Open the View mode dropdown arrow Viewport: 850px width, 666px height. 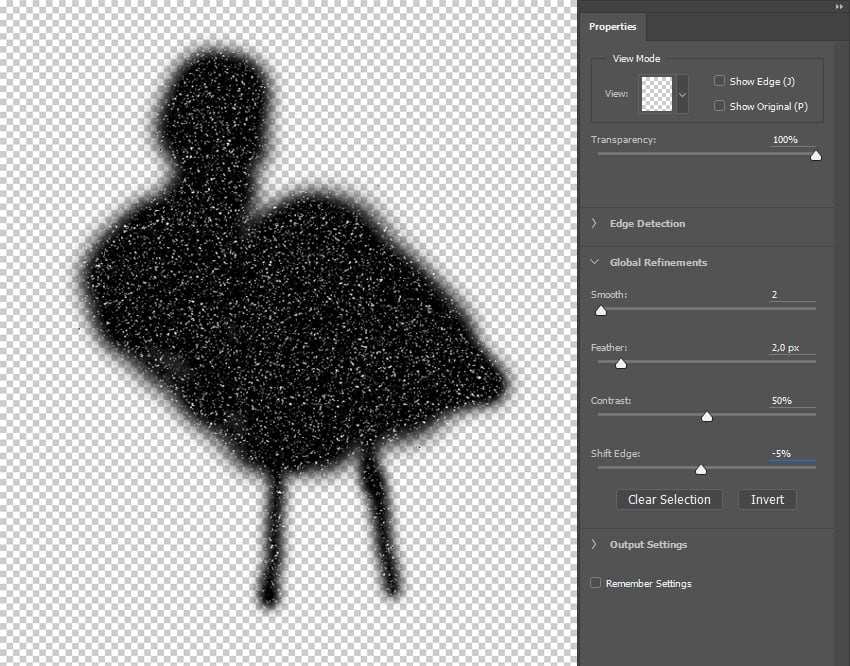click(683, 94)
